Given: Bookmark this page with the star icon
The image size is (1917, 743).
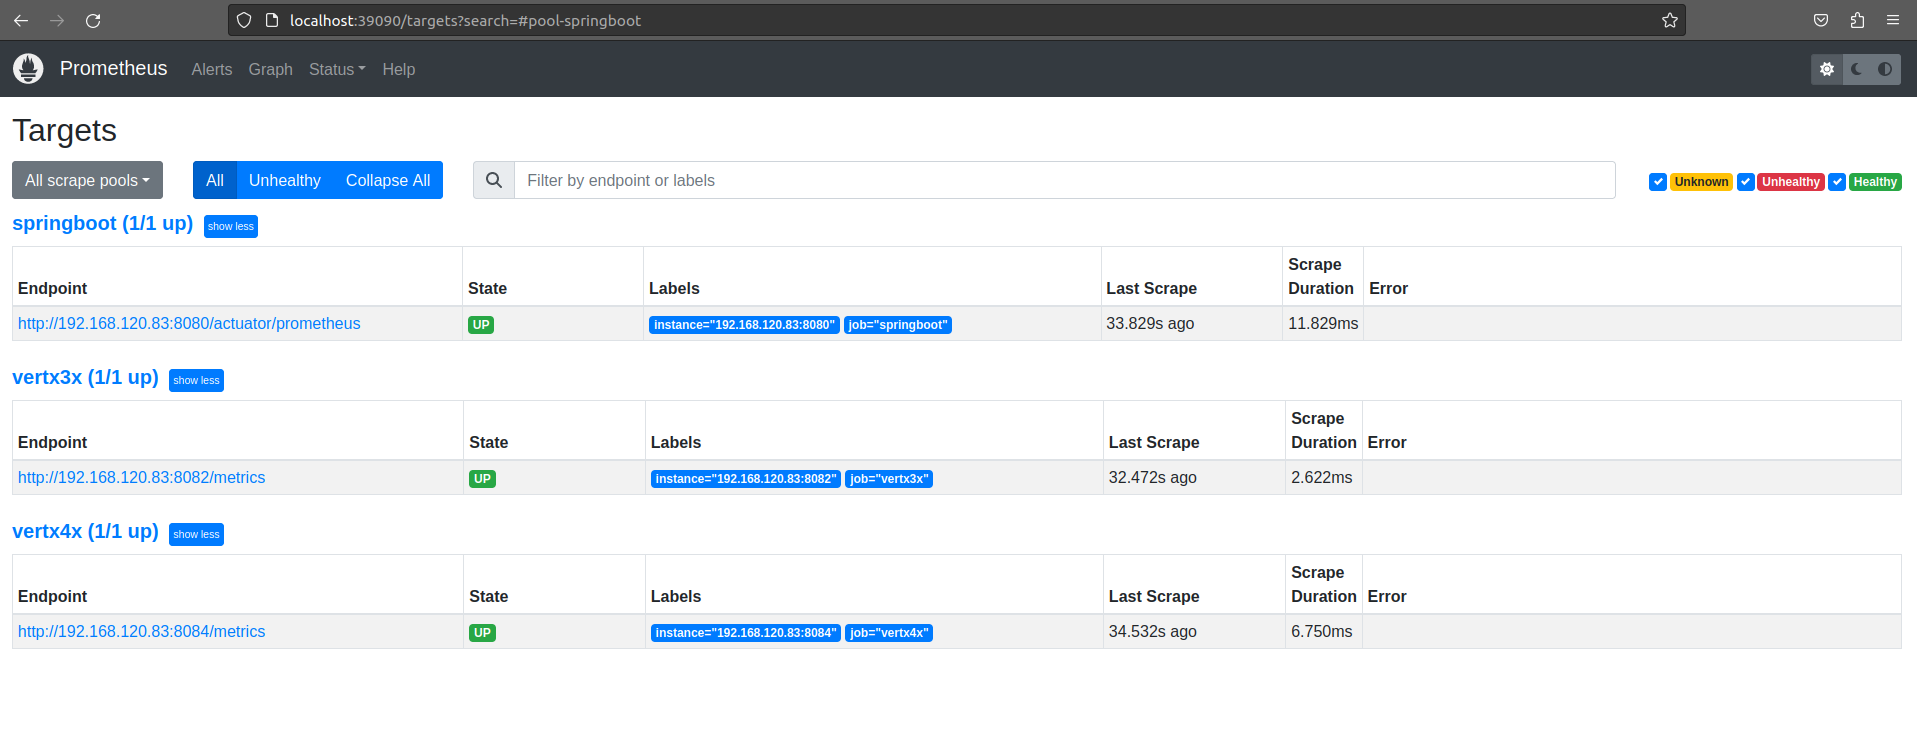Looking at the screenshot, I should tap(1670, 20).
